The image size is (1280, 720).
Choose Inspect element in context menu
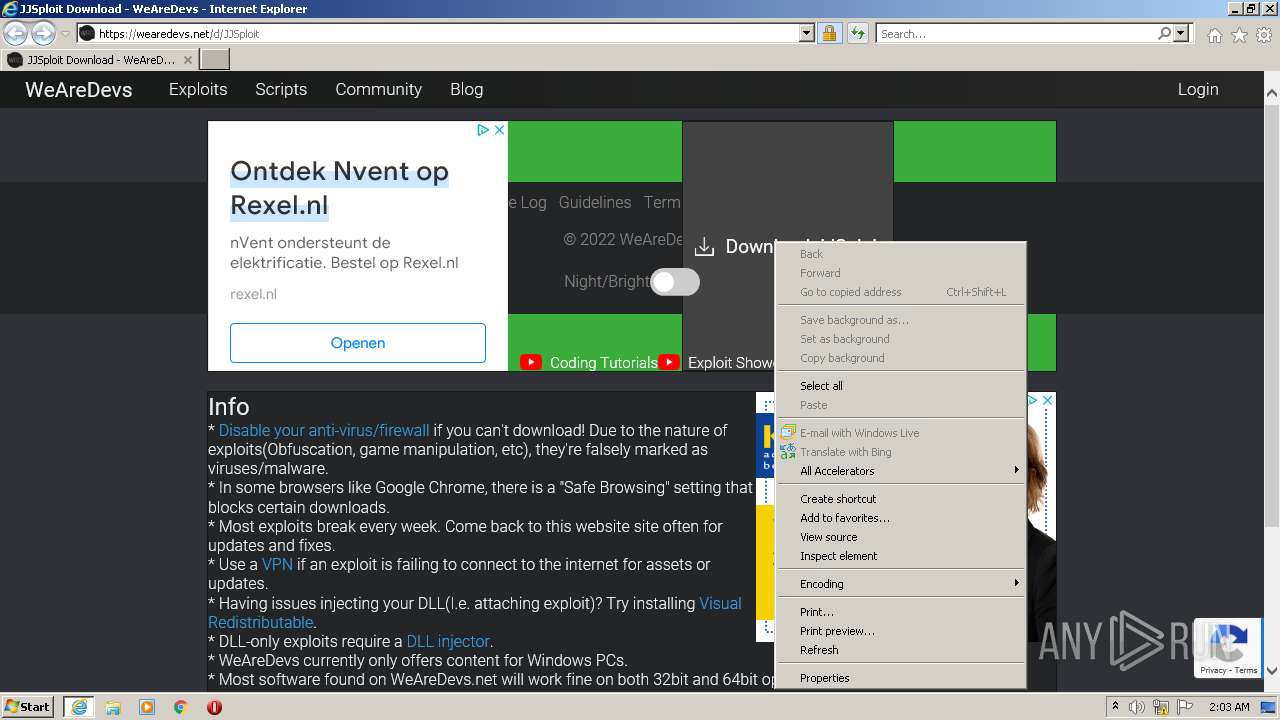pos(901,556)
